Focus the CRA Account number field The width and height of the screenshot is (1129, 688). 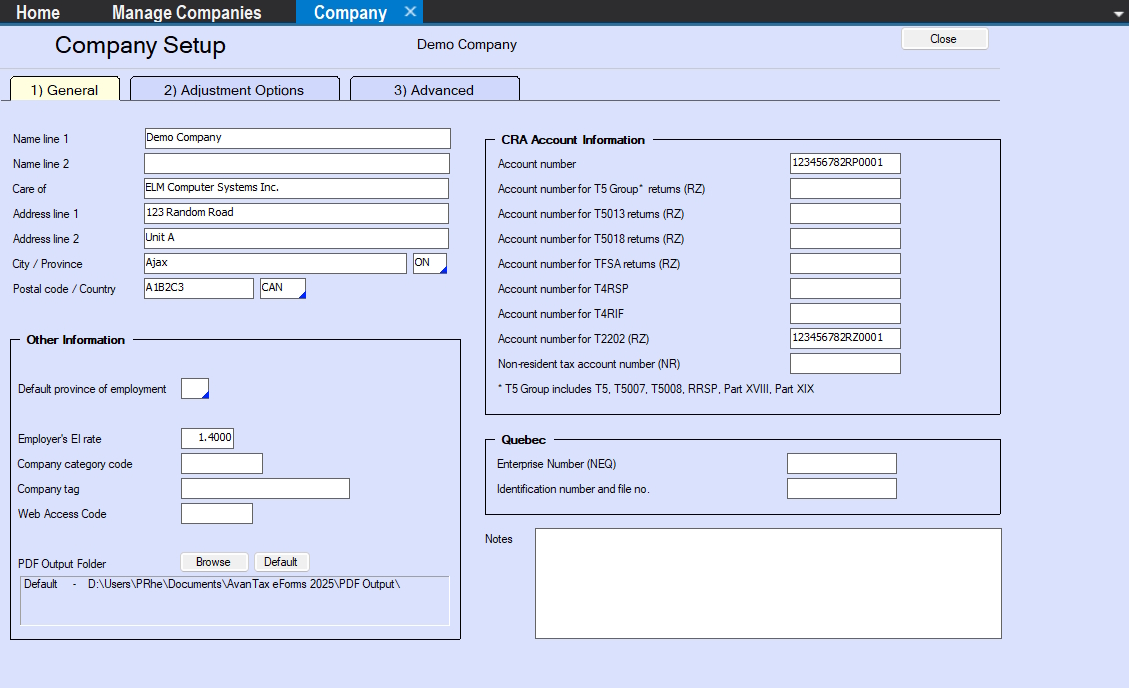click(845, 164)
